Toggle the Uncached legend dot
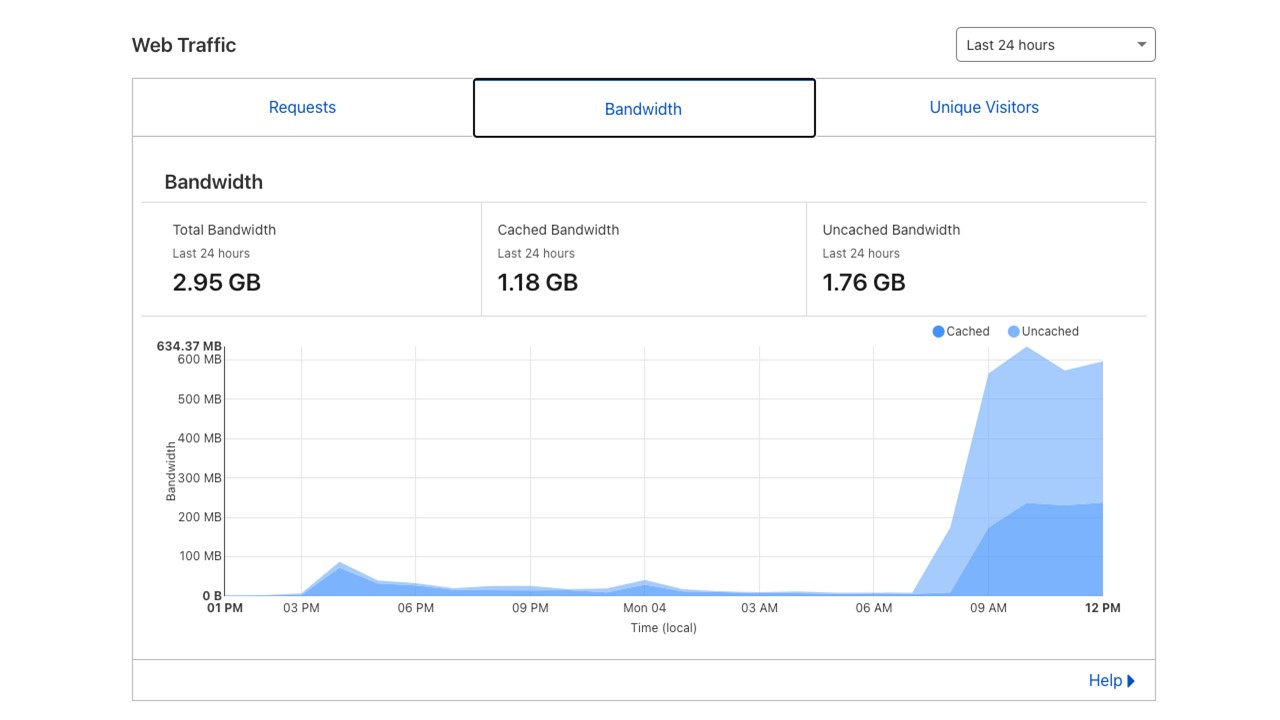The height and width of the screenshot is (720, 1280). coord(1013,332)
